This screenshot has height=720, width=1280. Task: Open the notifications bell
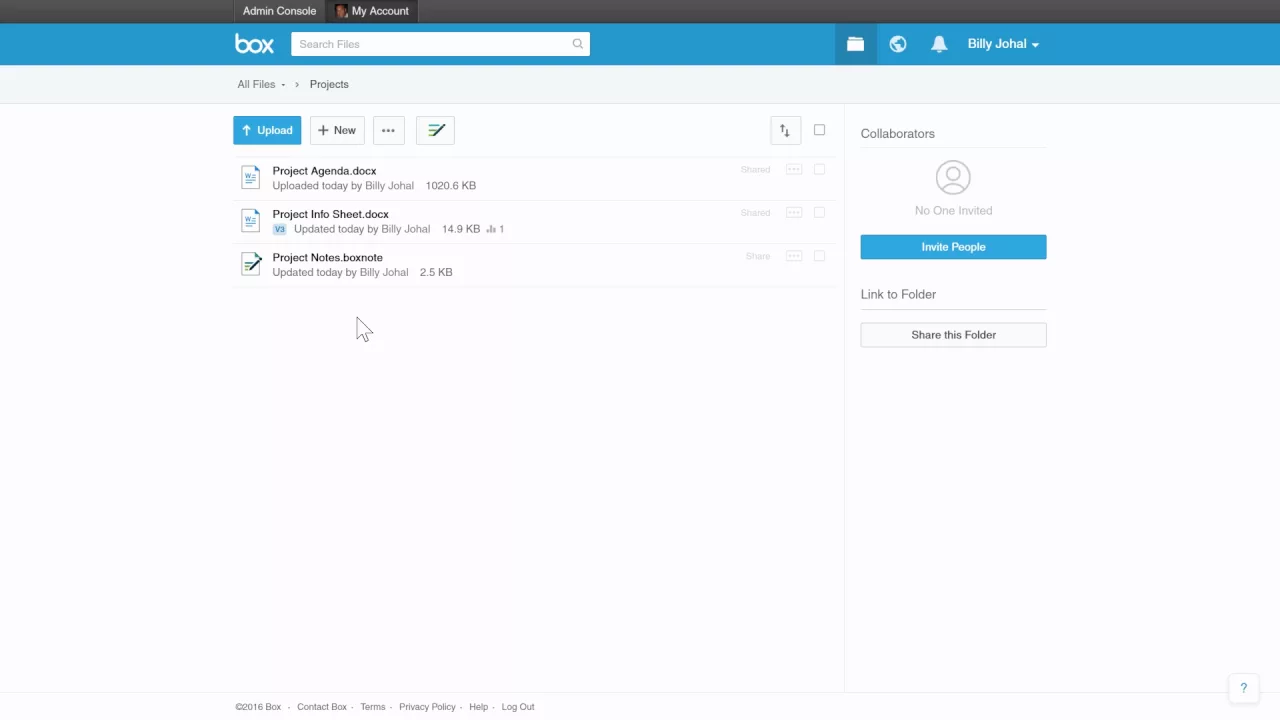(x=939, y=44)
